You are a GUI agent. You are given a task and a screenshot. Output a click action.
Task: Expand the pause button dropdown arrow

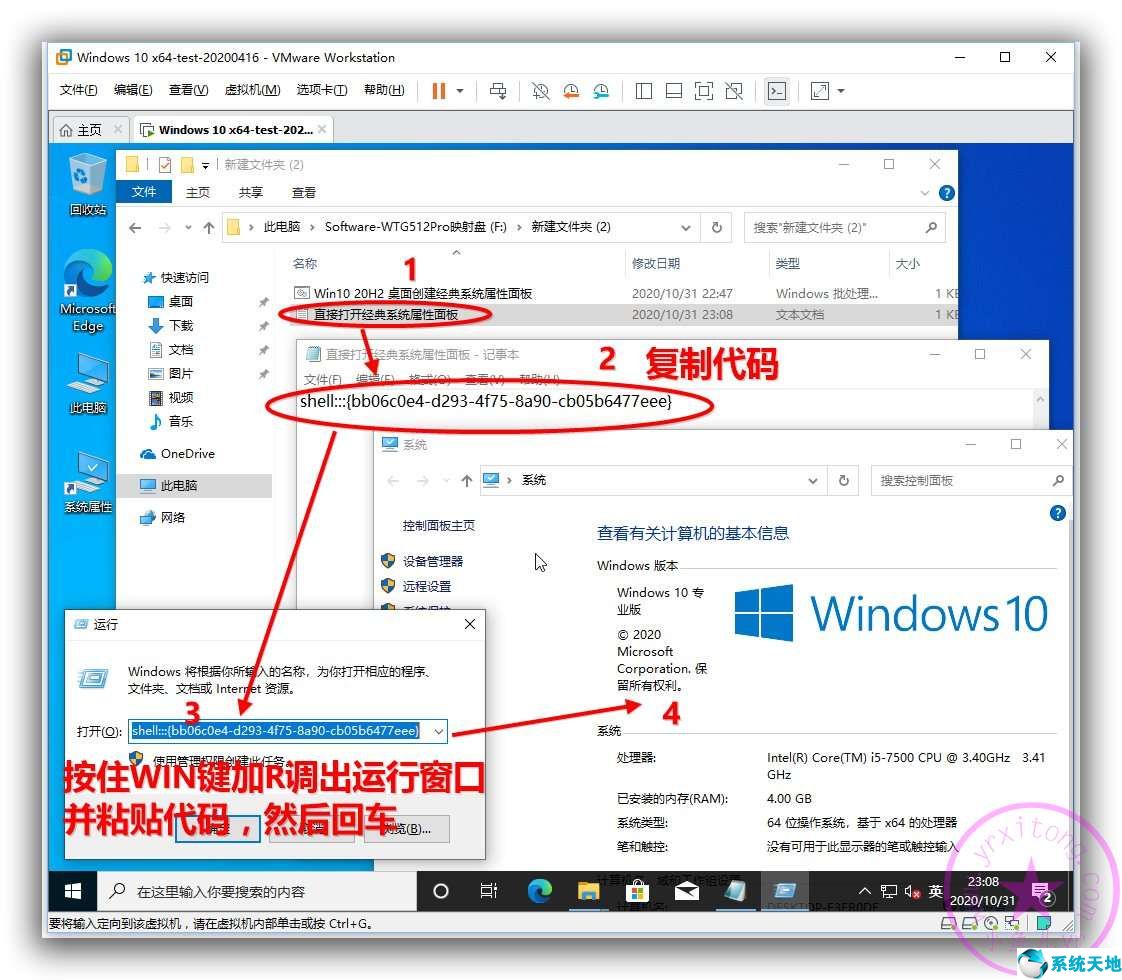(x=462, y=91)
